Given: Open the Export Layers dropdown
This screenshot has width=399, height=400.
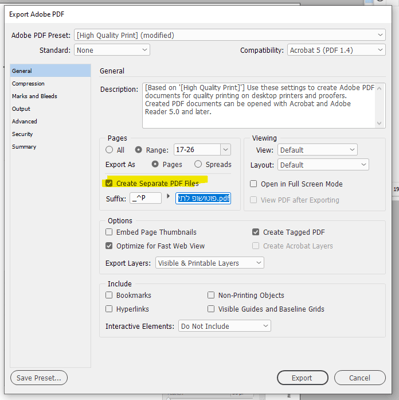Looking at the screenshot, I should point(209,263).
